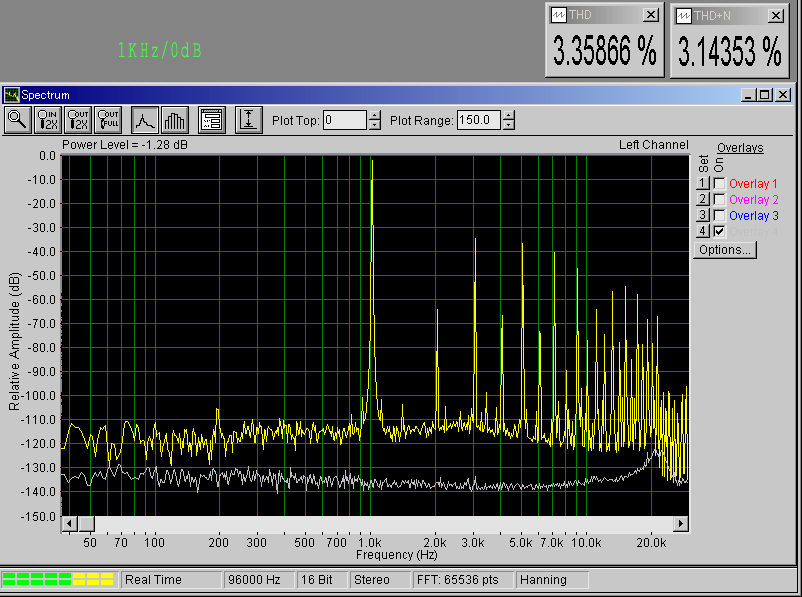Click the Real Time status field
802x597 pixels.
[171, 580]
